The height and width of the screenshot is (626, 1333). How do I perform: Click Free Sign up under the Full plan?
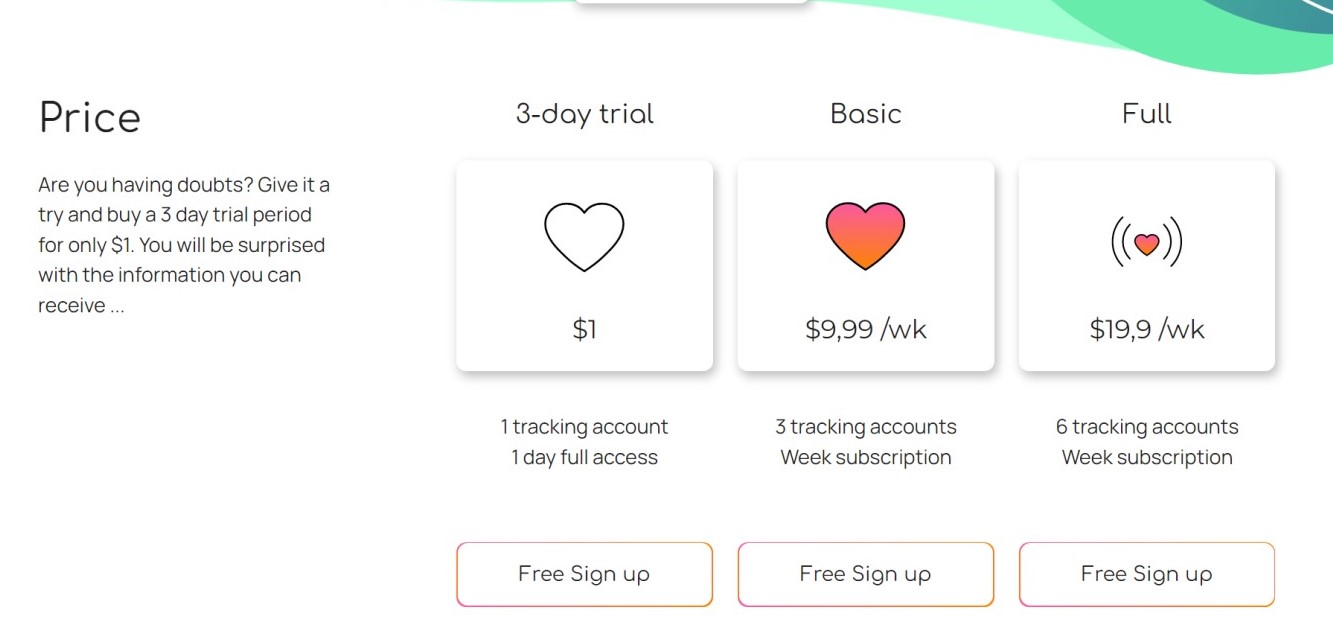pyautogui.click(x=1147, y=574)
